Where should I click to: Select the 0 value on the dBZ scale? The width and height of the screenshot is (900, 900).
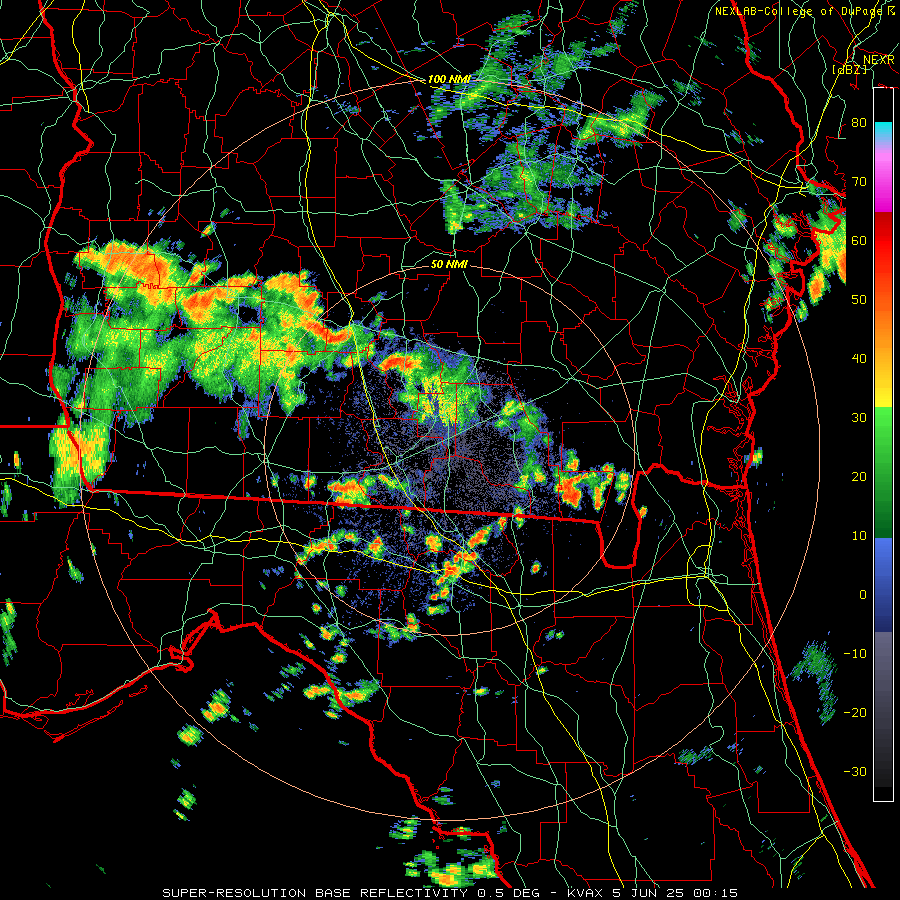tap(863, 595)
